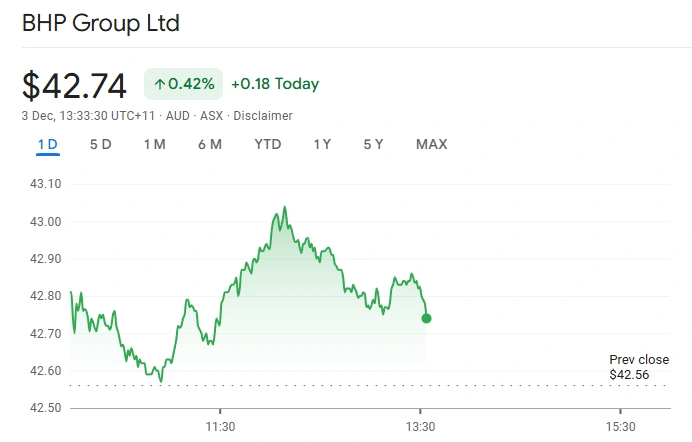Screen dimensions: 692x442
Task: Click the 11:30 time axis label
Action: (x=220, y=425)
